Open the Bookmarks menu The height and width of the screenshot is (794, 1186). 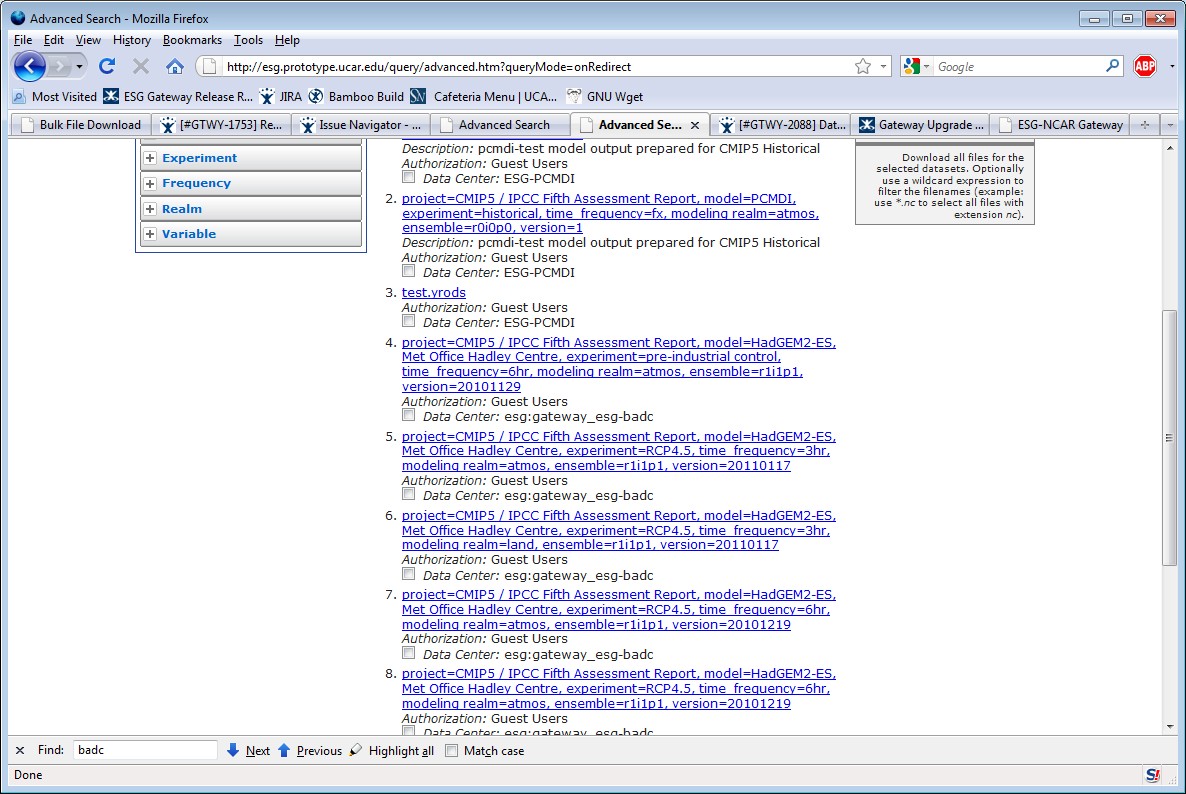192,40
